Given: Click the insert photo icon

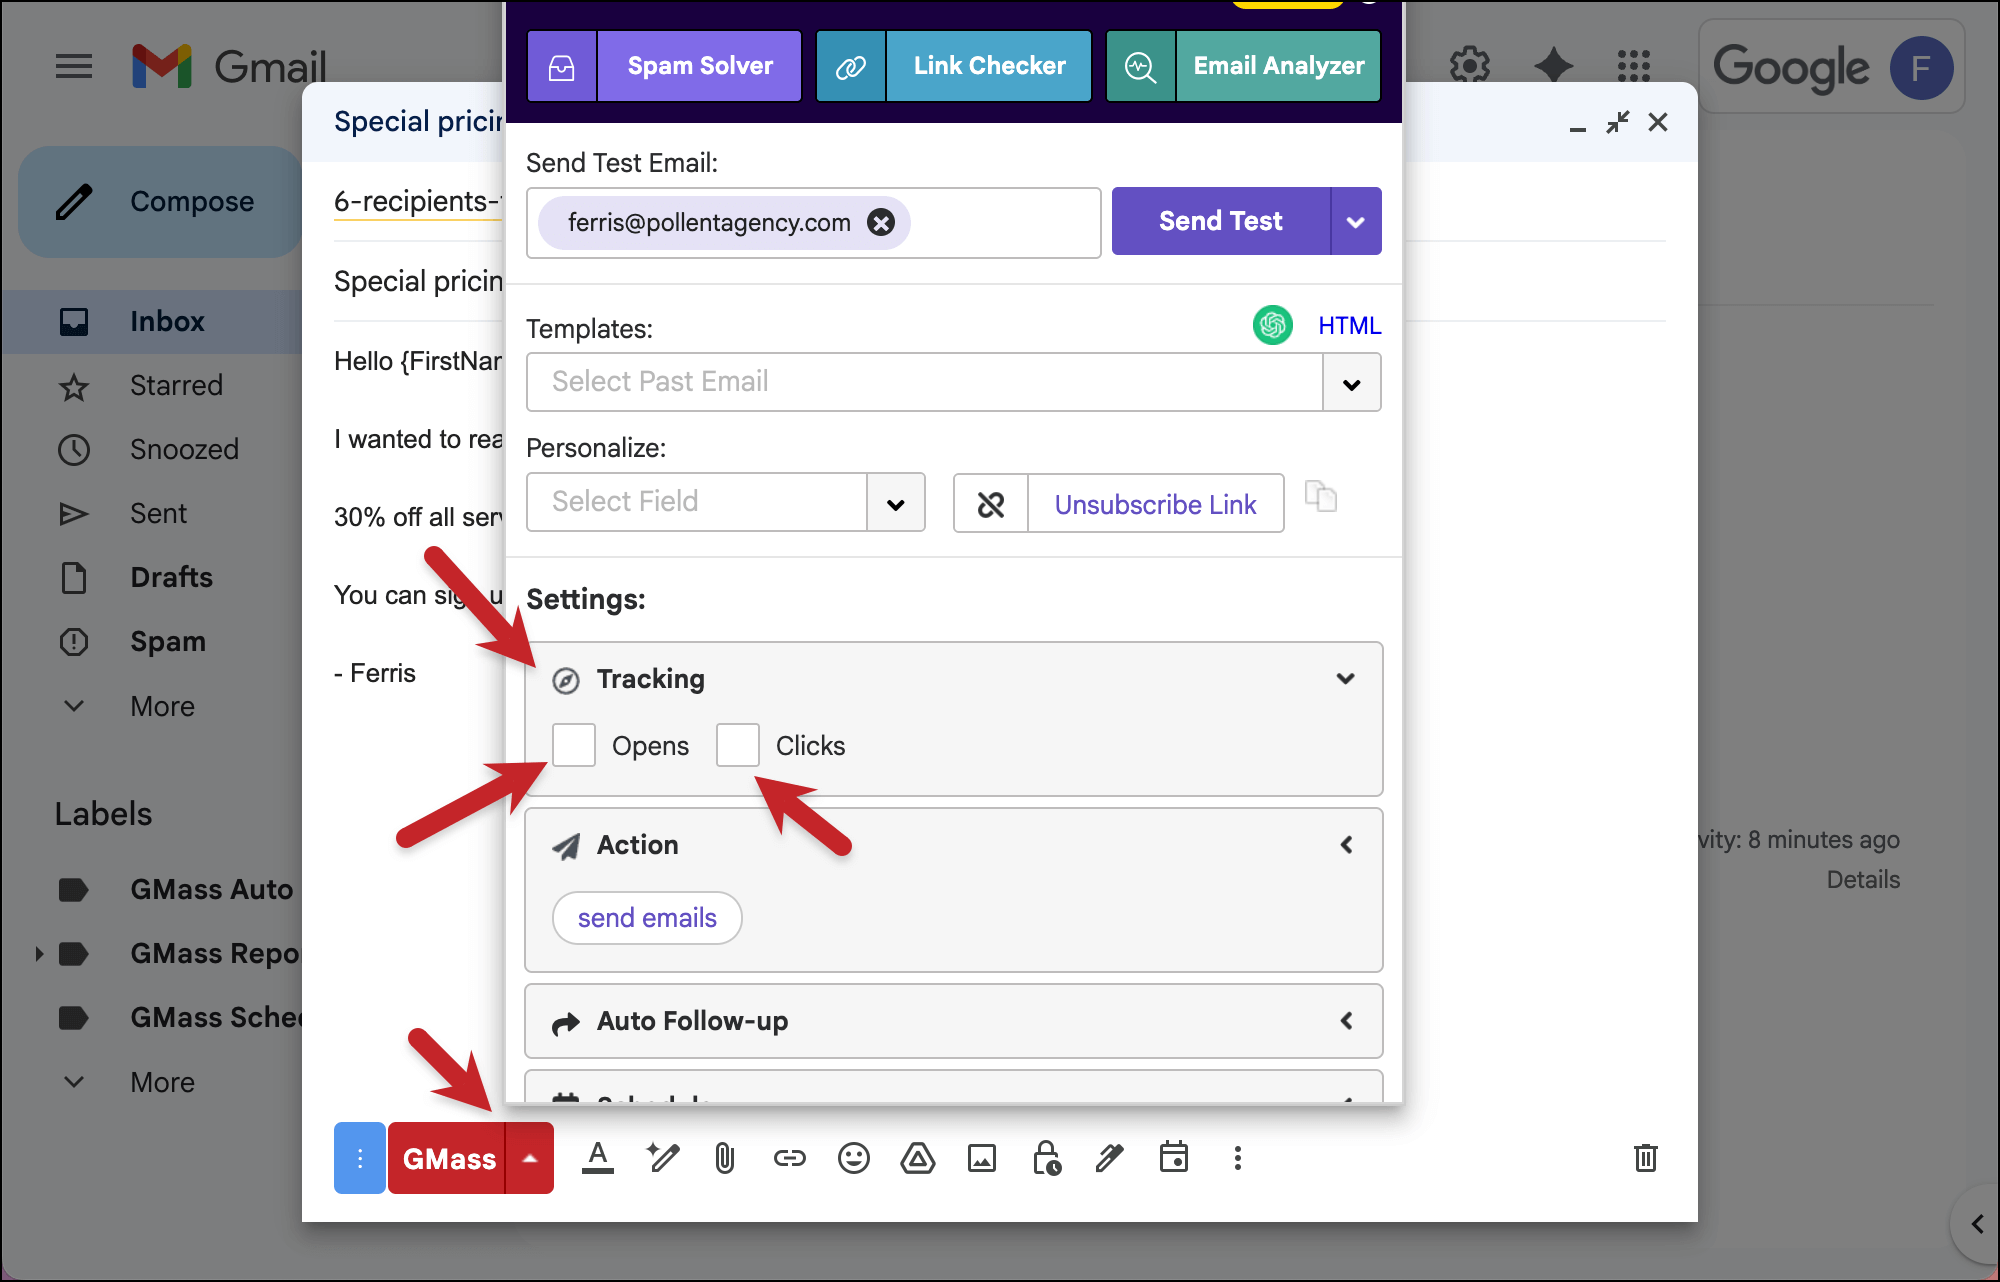Looking at the screenshot, I should pos(981,1158).
